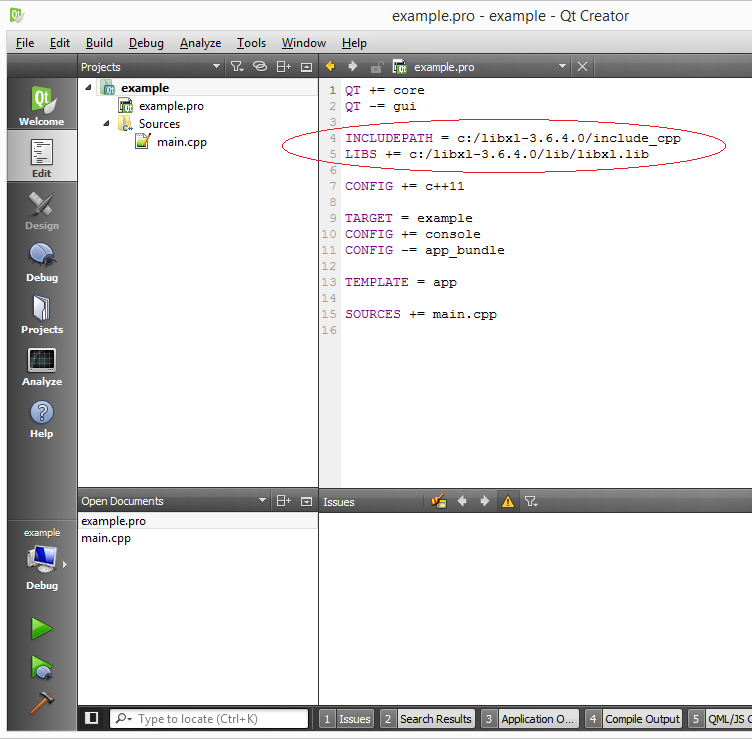Open the Welcome mode
The height and width of the screenshot is (739, 752).
[x=42, y=104]
